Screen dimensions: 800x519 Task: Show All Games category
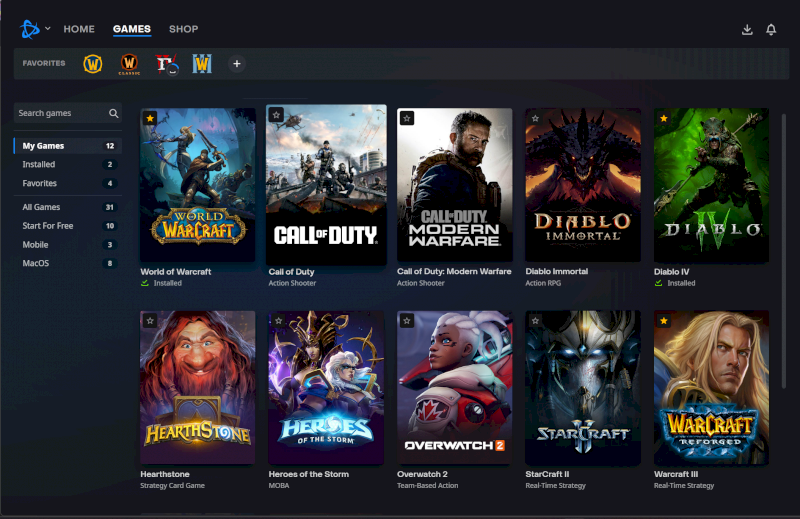point(68,207)
